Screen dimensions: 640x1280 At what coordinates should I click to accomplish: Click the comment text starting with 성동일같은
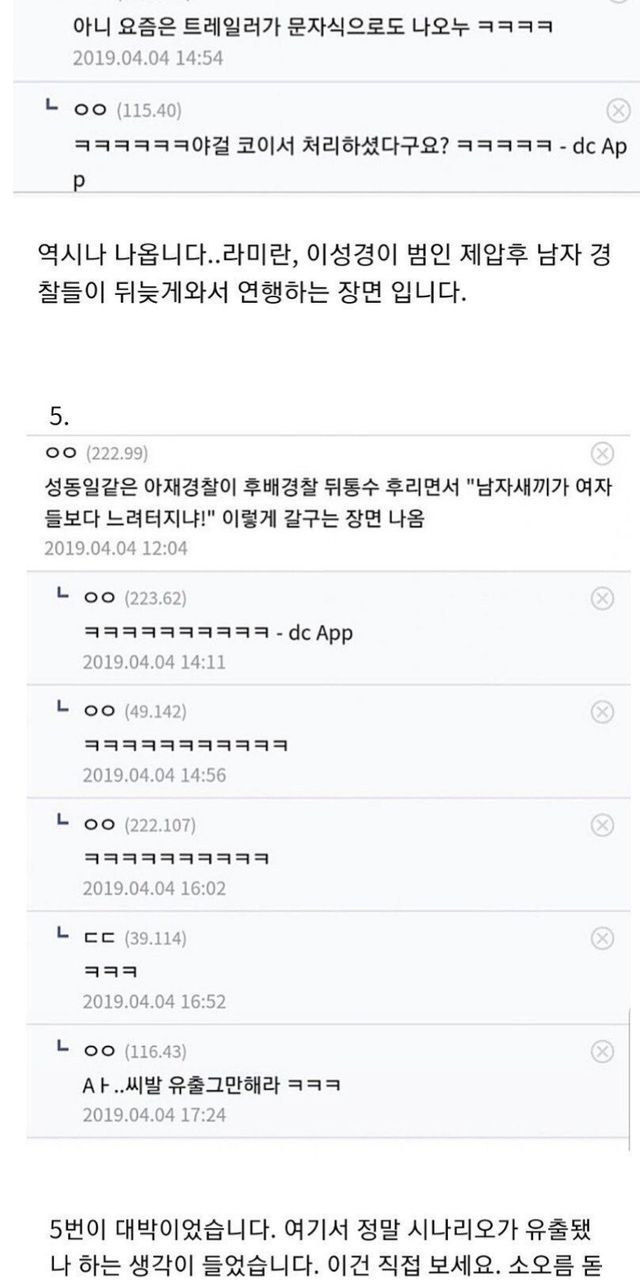[320, 502]
